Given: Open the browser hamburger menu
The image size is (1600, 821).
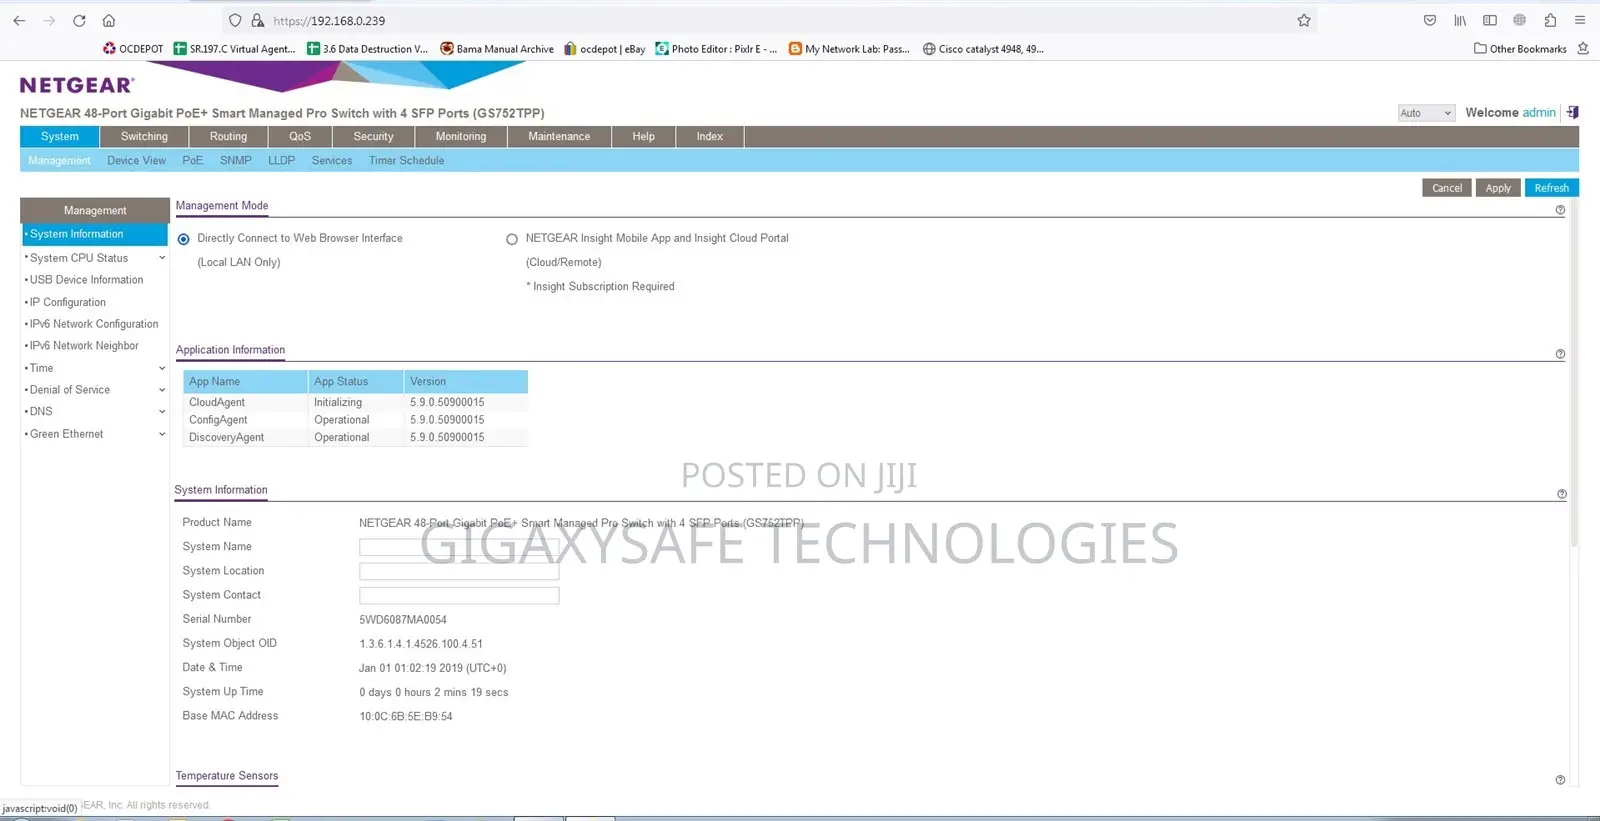Looking at the screenshot, I should [1580, 20].
